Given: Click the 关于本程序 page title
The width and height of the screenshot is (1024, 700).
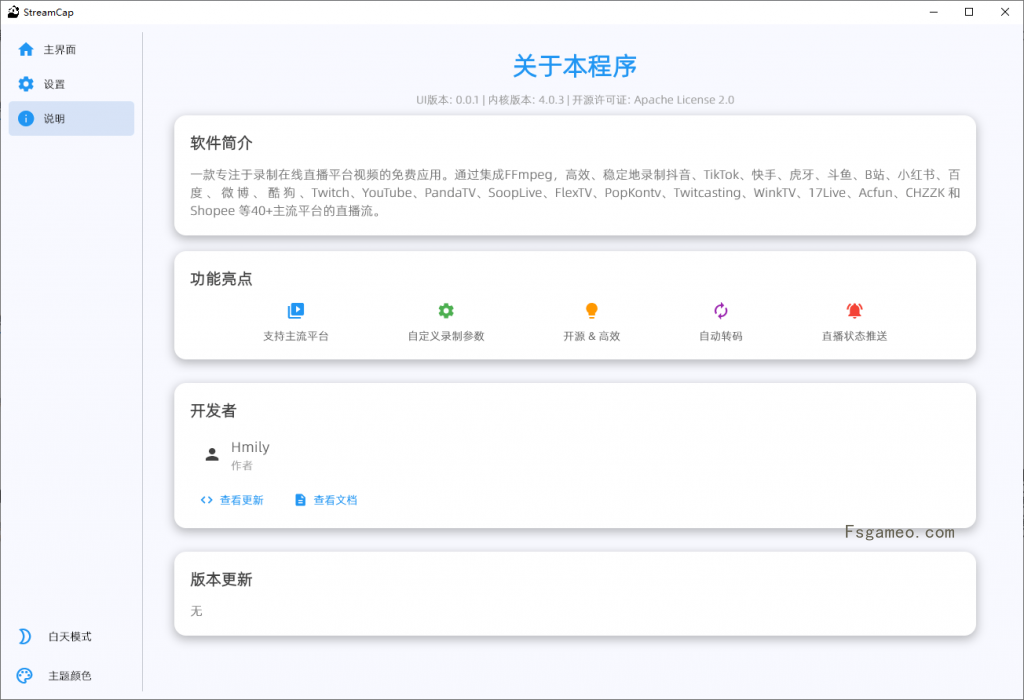Looking at the screenshot, I should tap(575, 66).
